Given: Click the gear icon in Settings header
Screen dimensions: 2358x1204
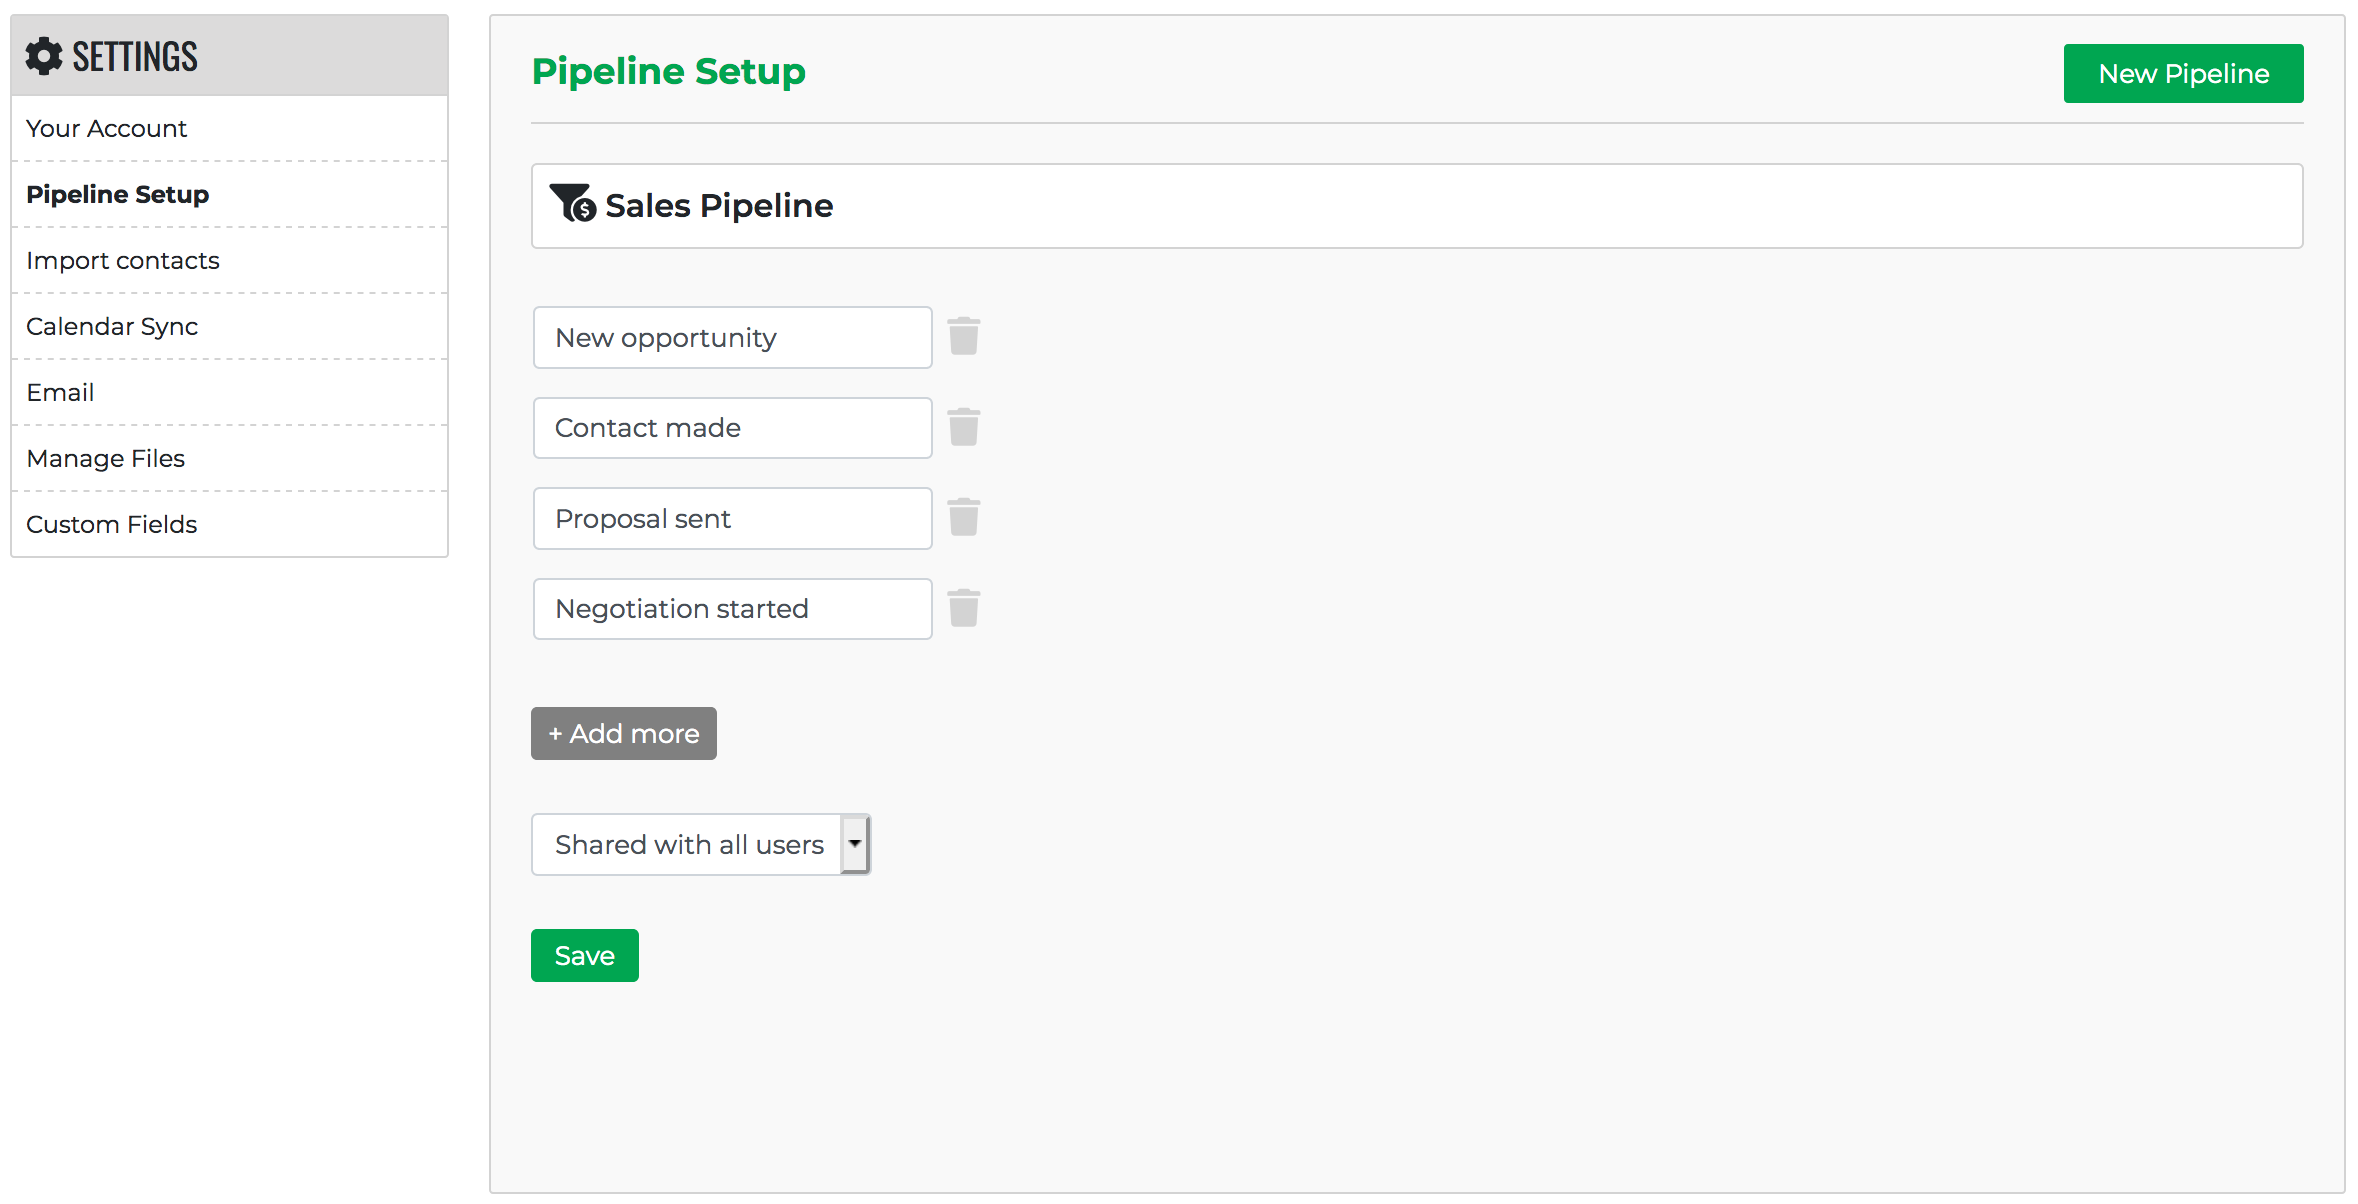Looking at the screenshot, I should pyautogui.click(x=43, y=56).
